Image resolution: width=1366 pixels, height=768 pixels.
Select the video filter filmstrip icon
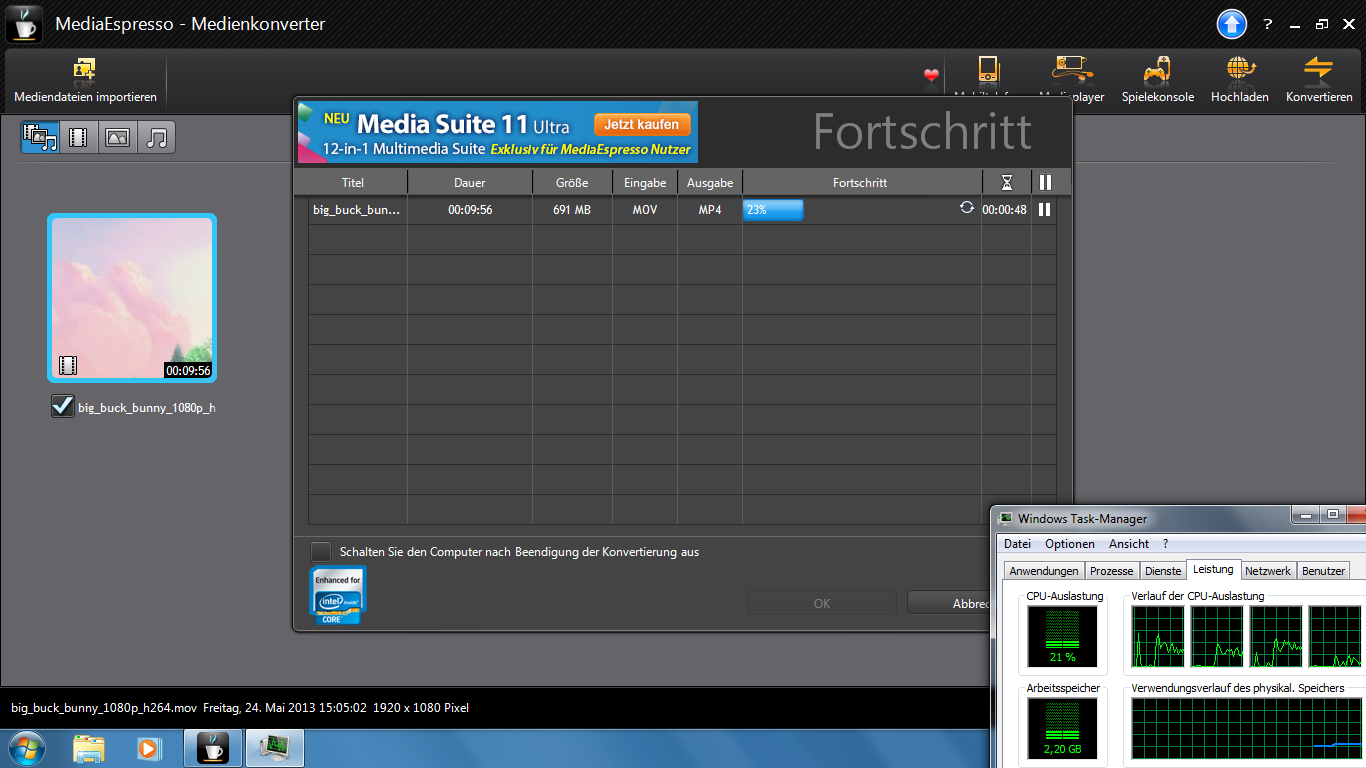[78, 137]
